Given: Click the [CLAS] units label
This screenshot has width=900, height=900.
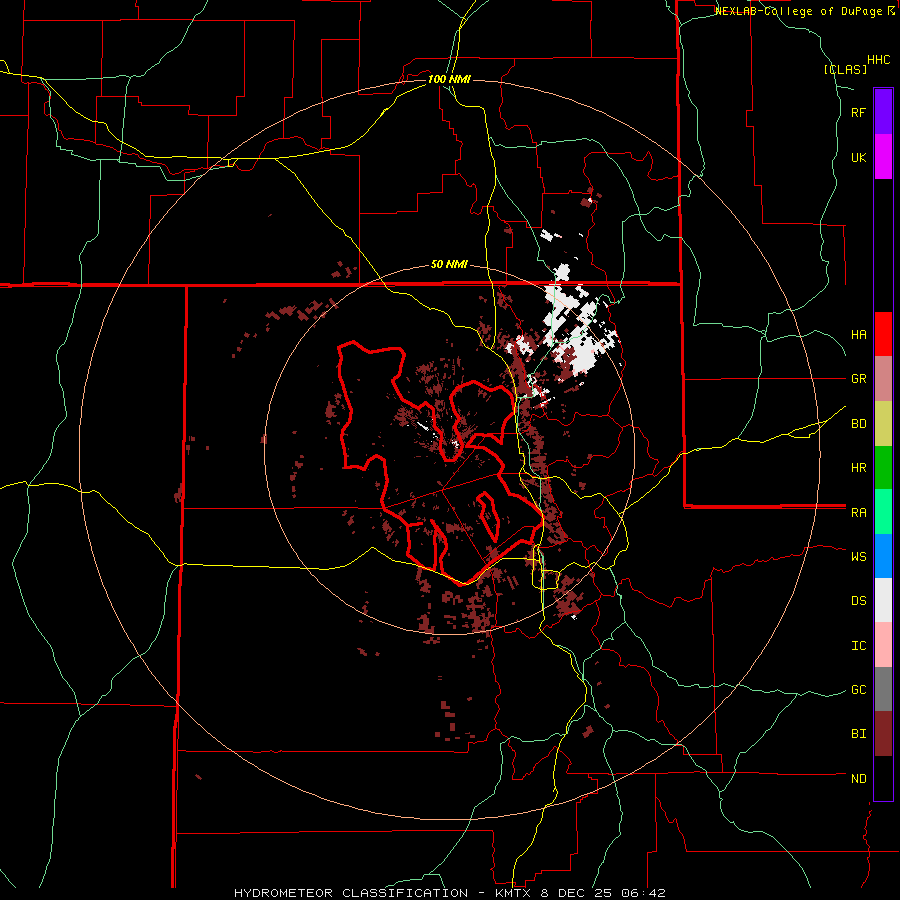Looking at the screenshot, I should click(845, 69).
